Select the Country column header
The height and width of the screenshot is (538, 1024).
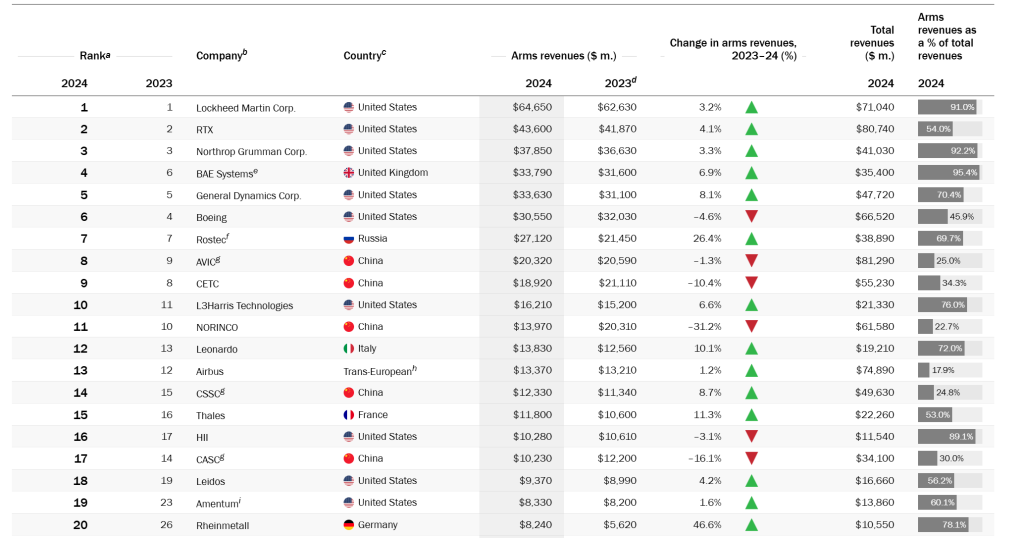tap(364, 55)
